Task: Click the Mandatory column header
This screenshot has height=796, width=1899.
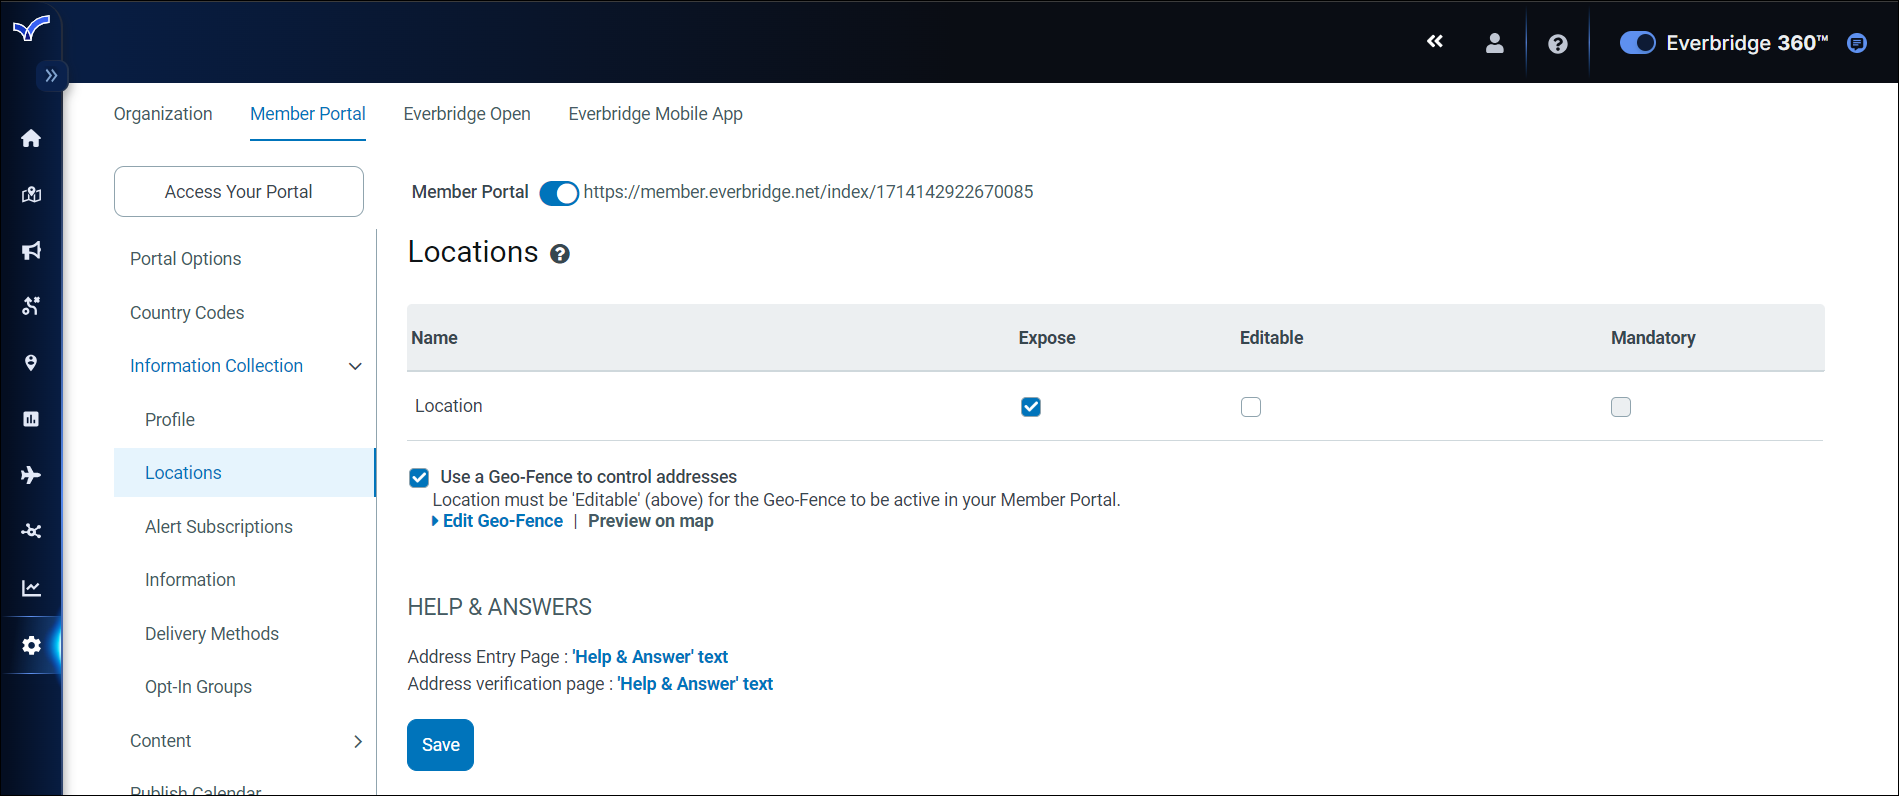Action: [1653, 338]
